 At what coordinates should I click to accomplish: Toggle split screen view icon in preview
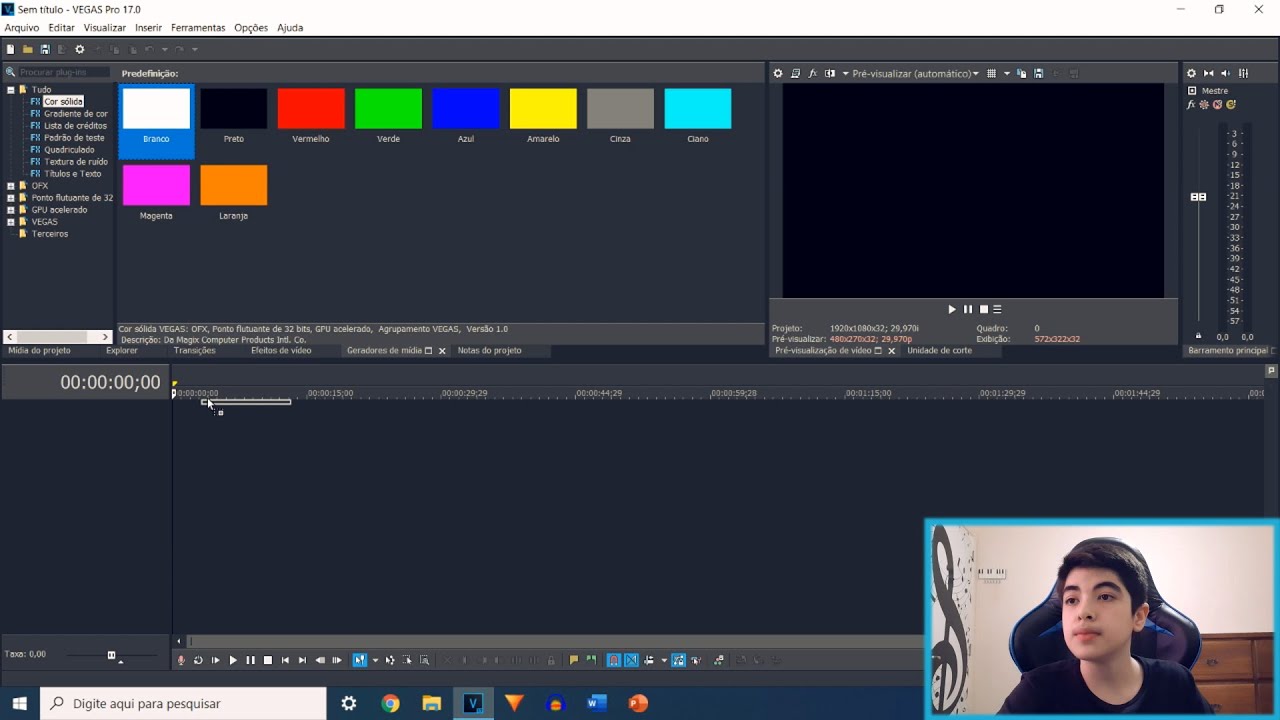pos(830,73)
